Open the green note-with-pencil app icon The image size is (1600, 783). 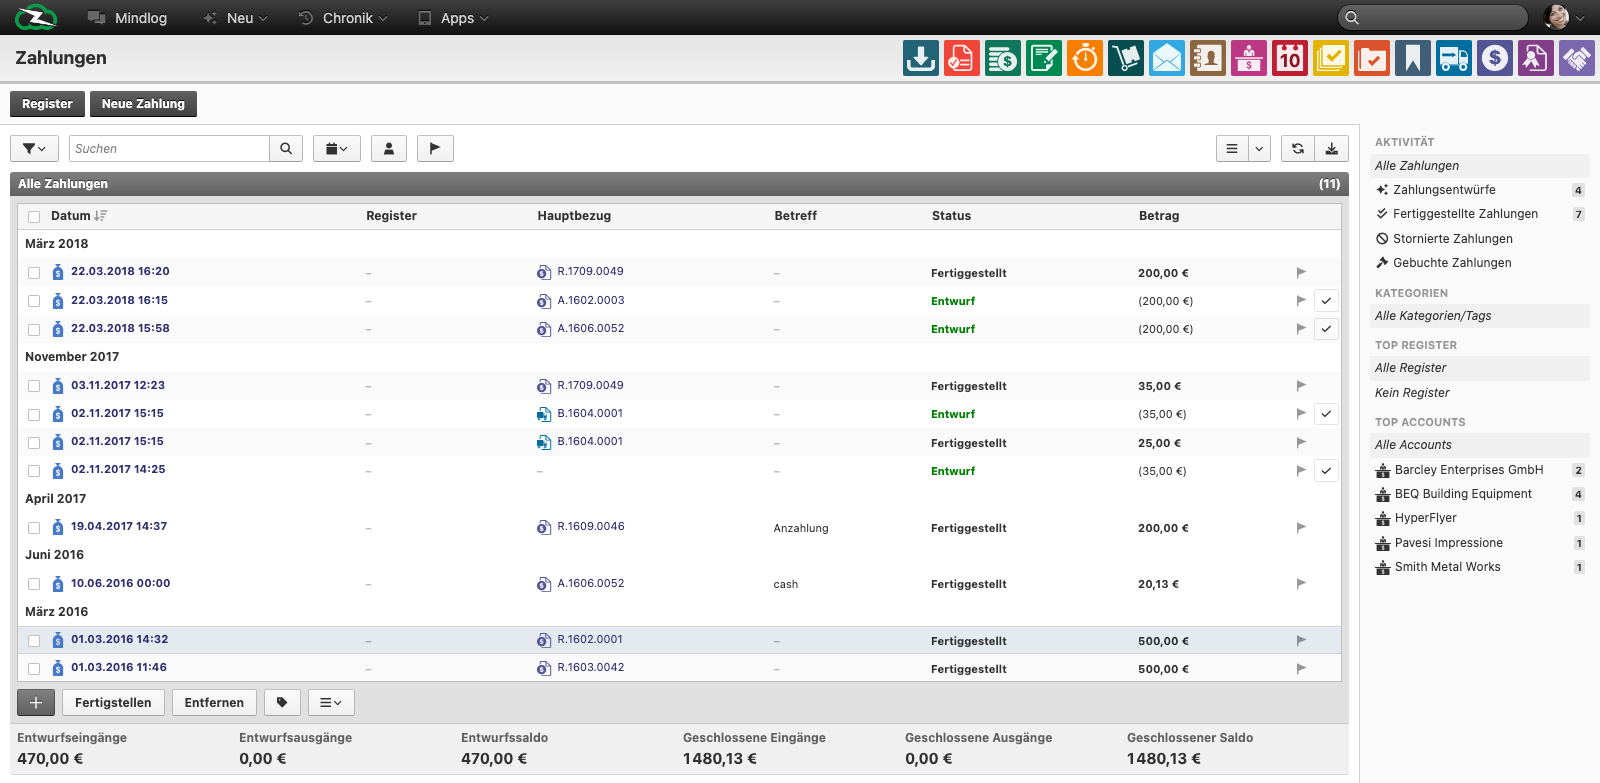coord(1043,58)
